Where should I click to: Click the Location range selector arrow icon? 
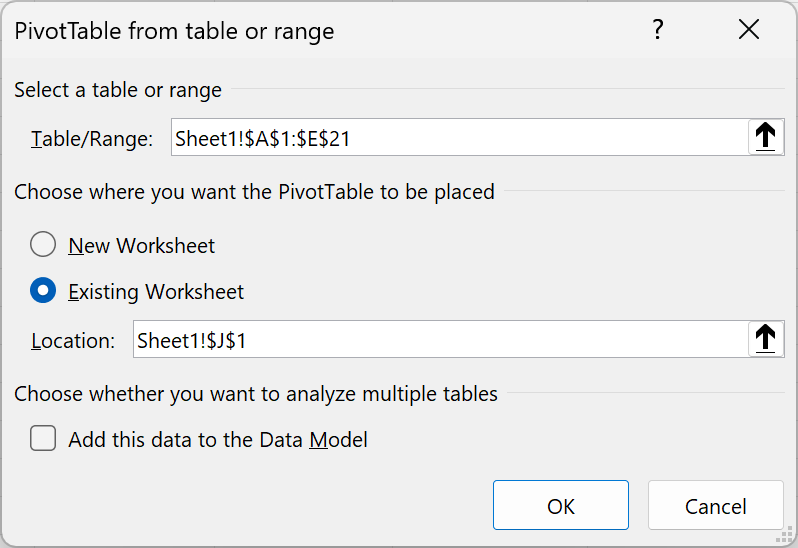point(765,340)
